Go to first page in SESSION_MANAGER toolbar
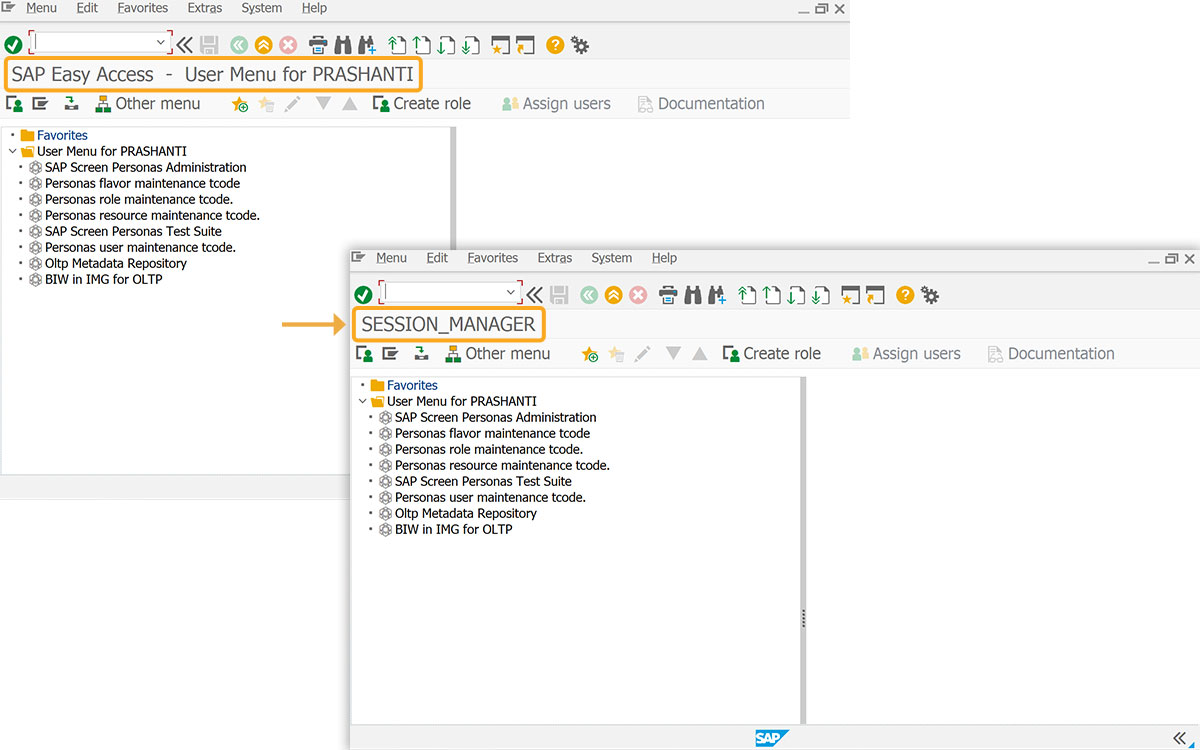 click(x=747, y=295)
